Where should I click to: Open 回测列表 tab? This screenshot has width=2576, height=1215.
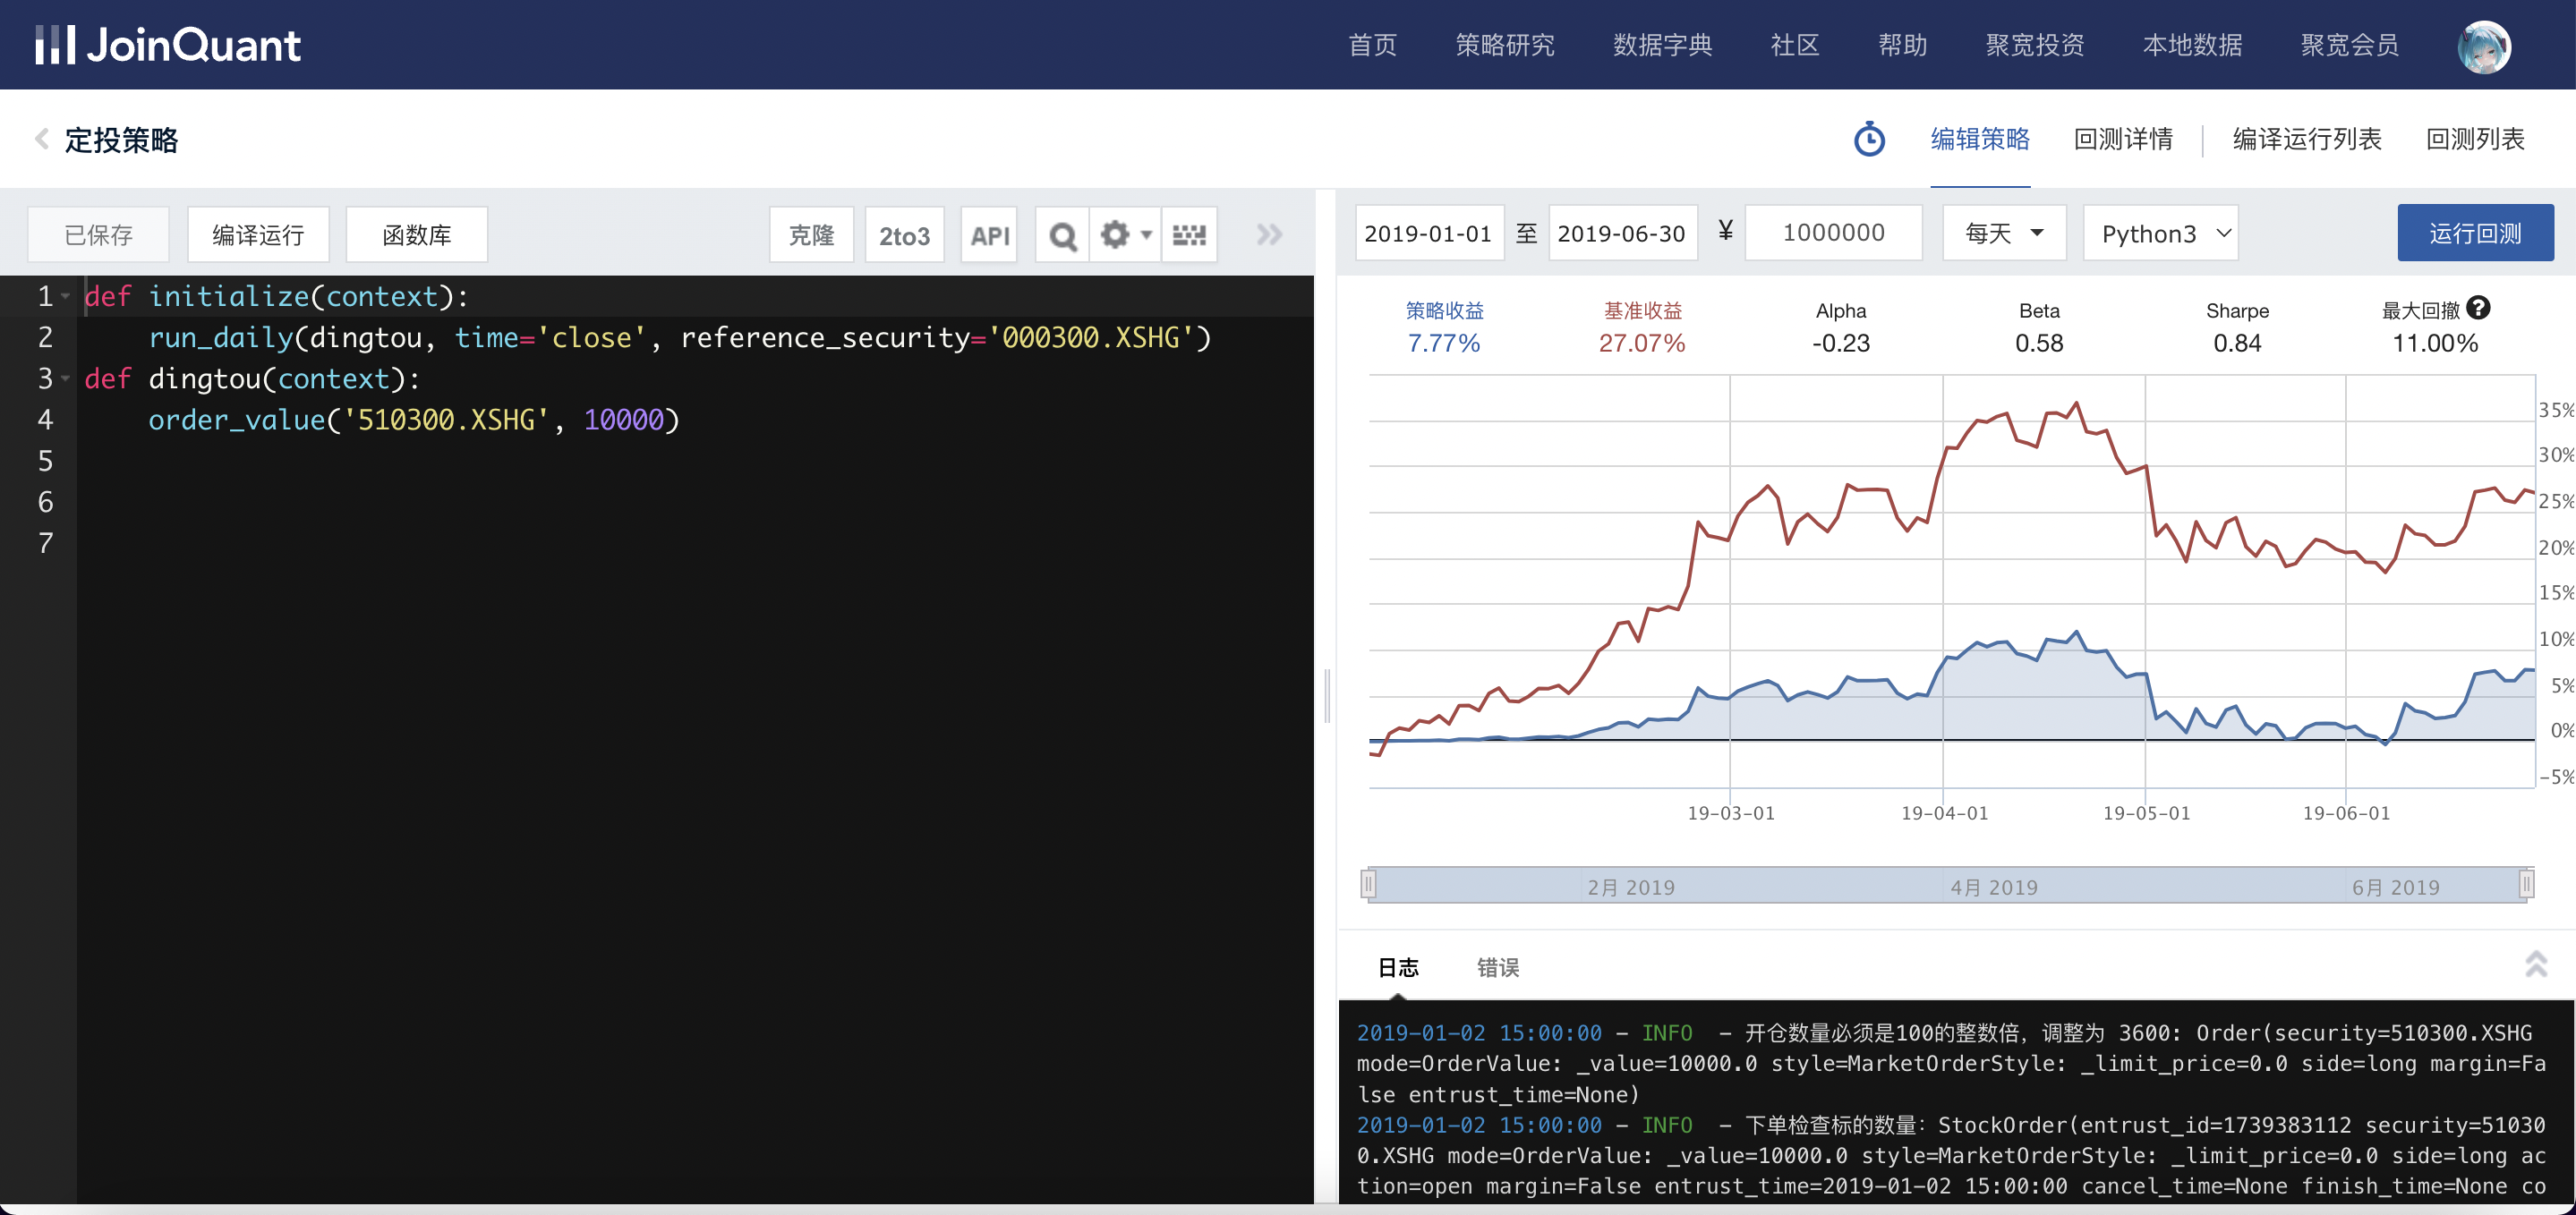[x=2475, y=139]
